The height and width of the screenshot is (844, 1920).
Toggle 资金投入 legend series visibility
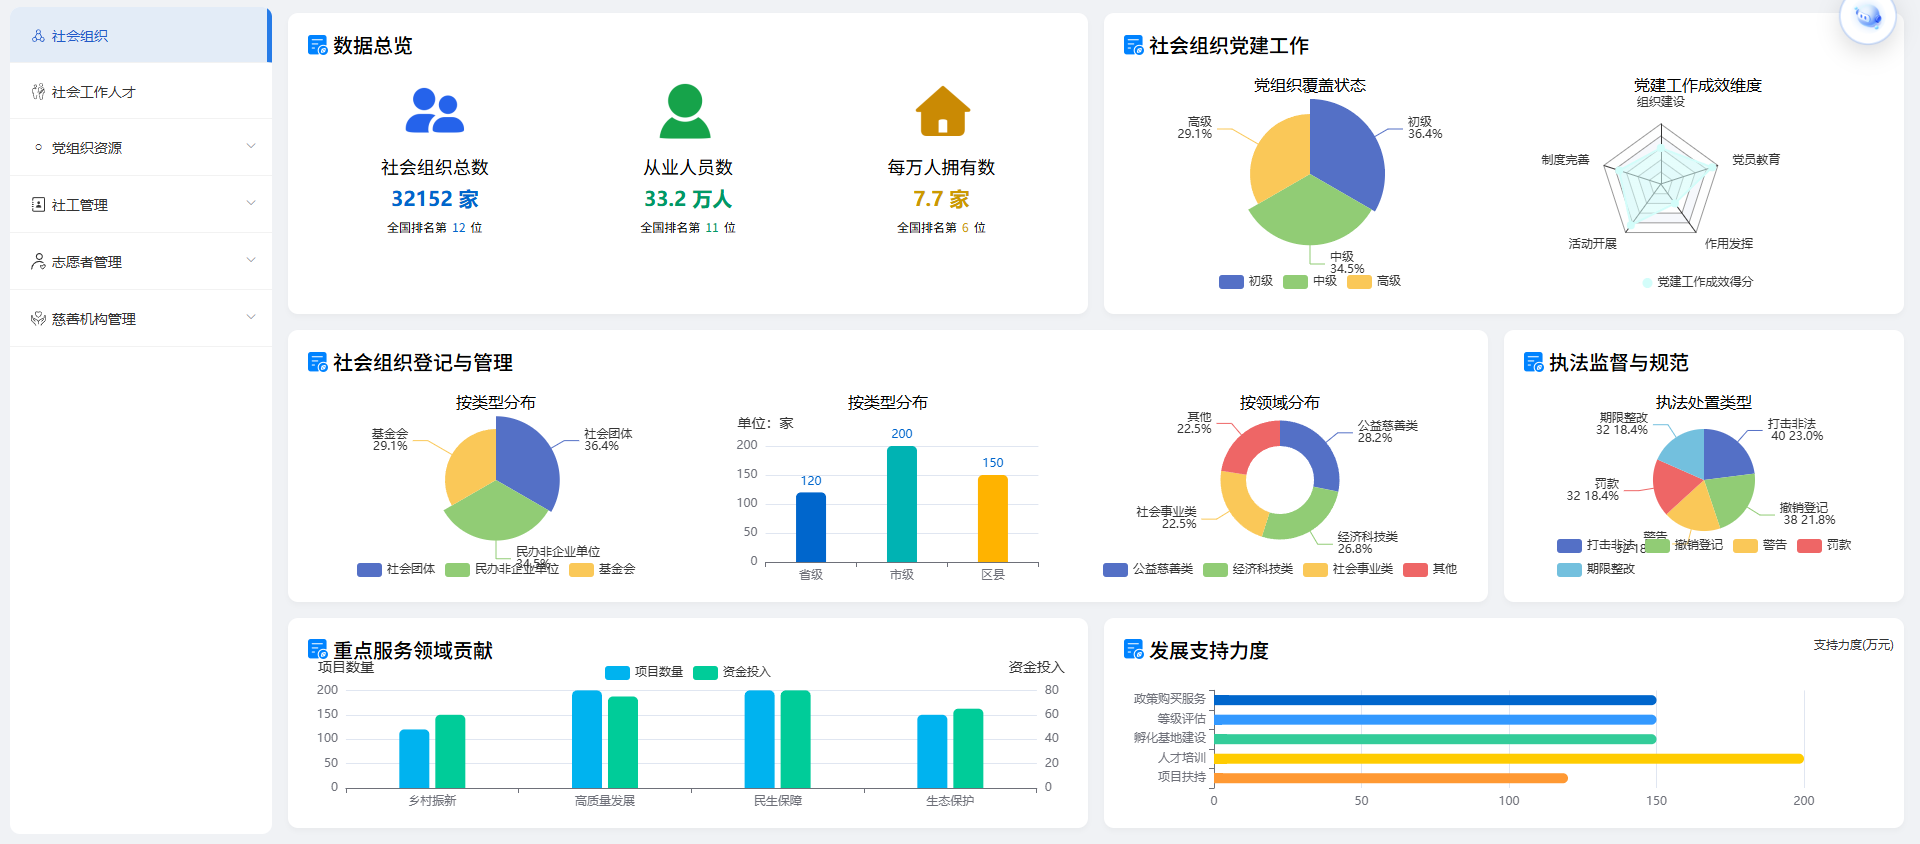tap(732, 672)
